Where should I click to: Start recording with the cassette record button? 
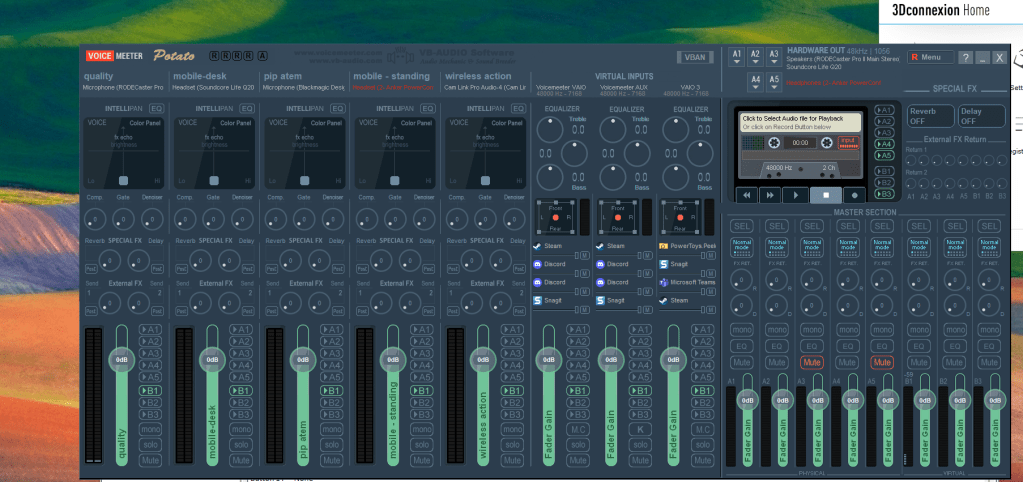click(x=855, y=194)
